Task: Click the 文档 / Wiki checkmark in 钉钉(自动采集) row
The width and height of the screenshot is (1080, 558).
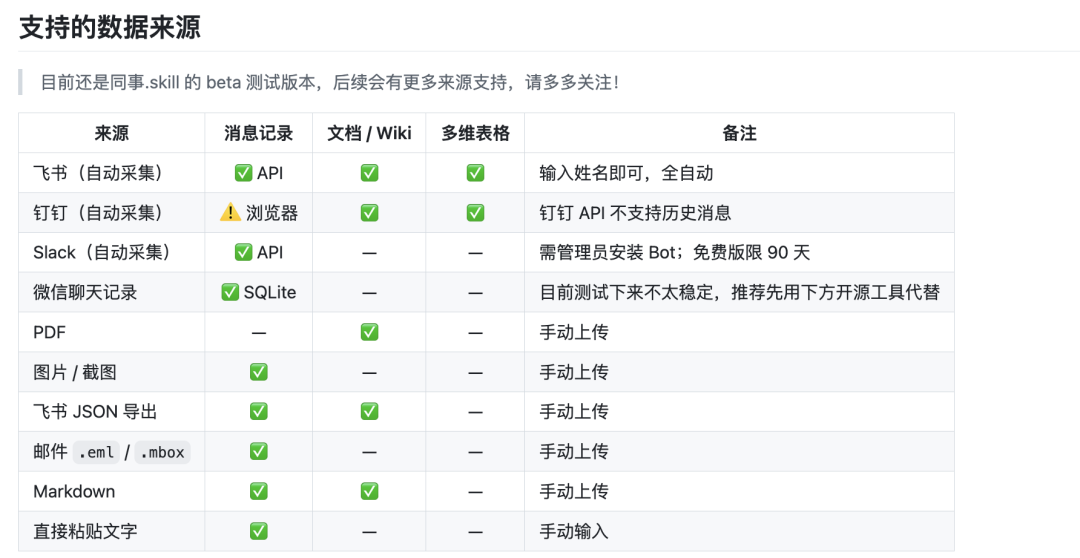Action: click(369, 213)
